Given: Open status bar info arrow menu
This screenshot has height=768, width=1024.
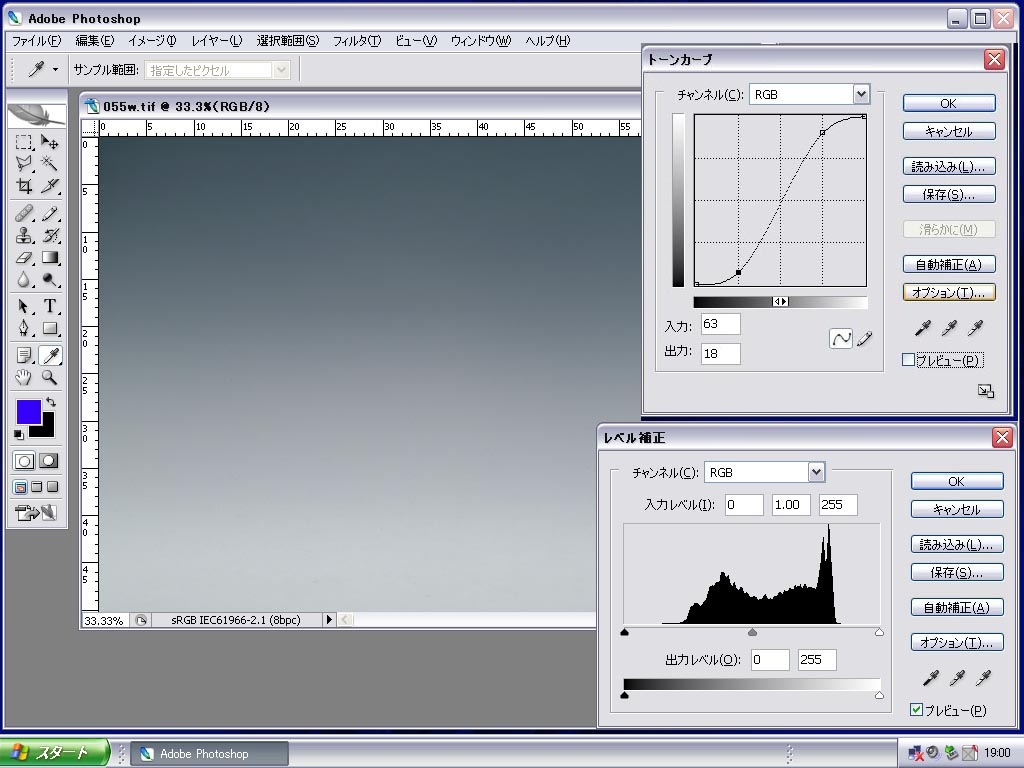Looking at the screenshot, I should point(328,620).
